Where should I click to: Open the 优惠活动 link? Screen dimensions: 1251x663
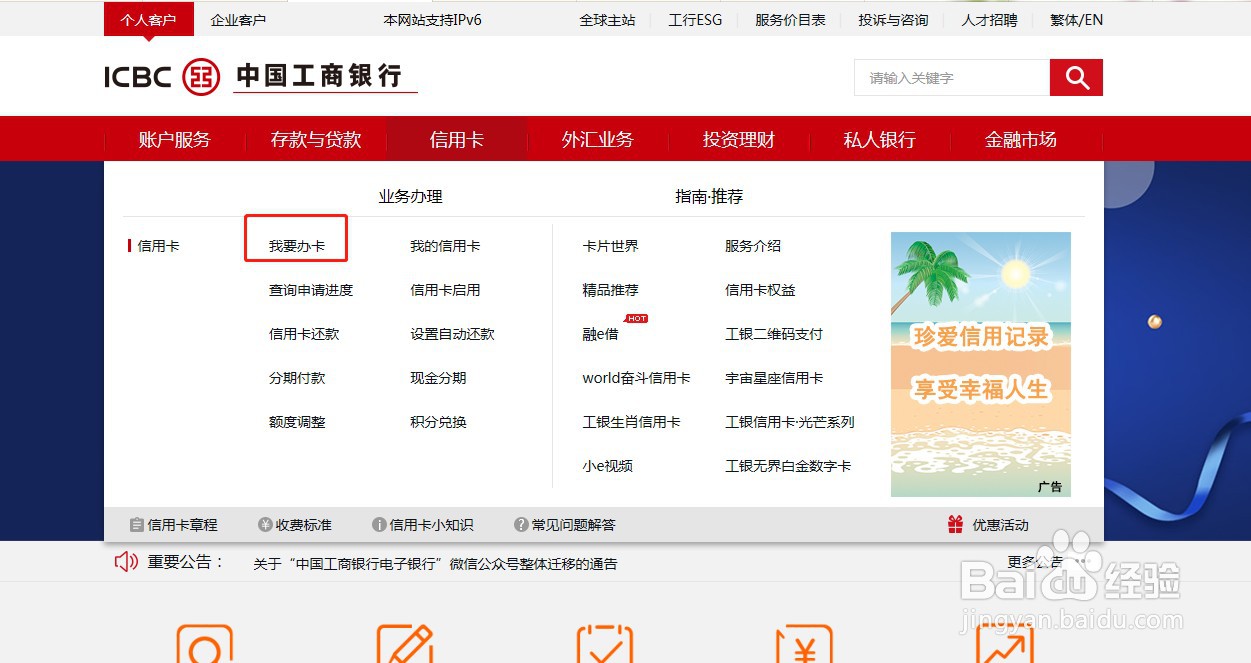click(1000, 524)
